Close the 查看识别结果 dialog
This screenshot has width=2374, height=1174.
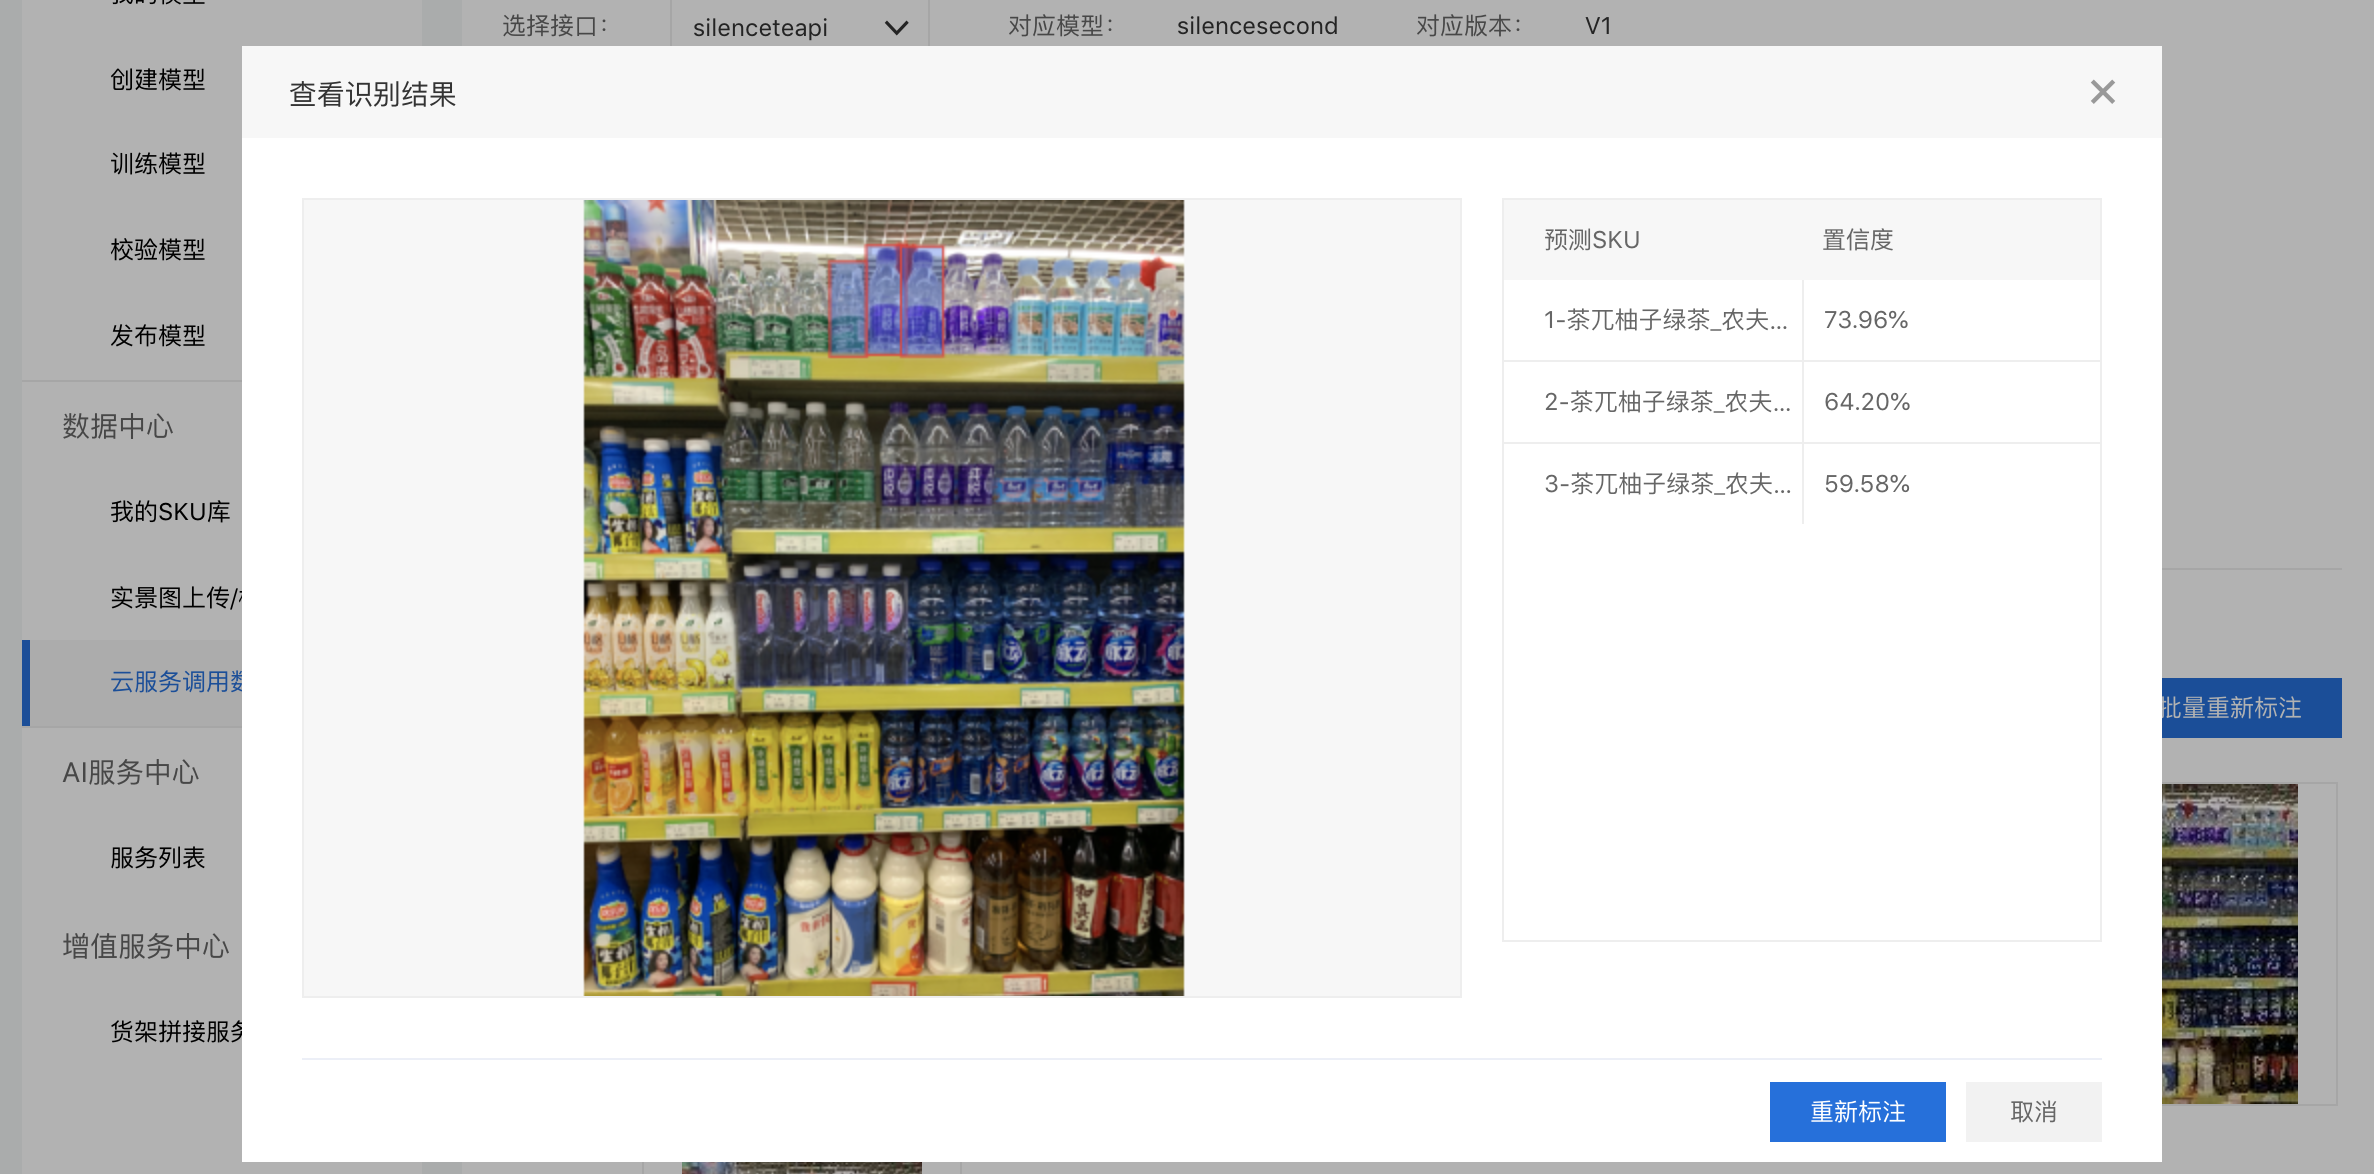(x=2102, y=92)
